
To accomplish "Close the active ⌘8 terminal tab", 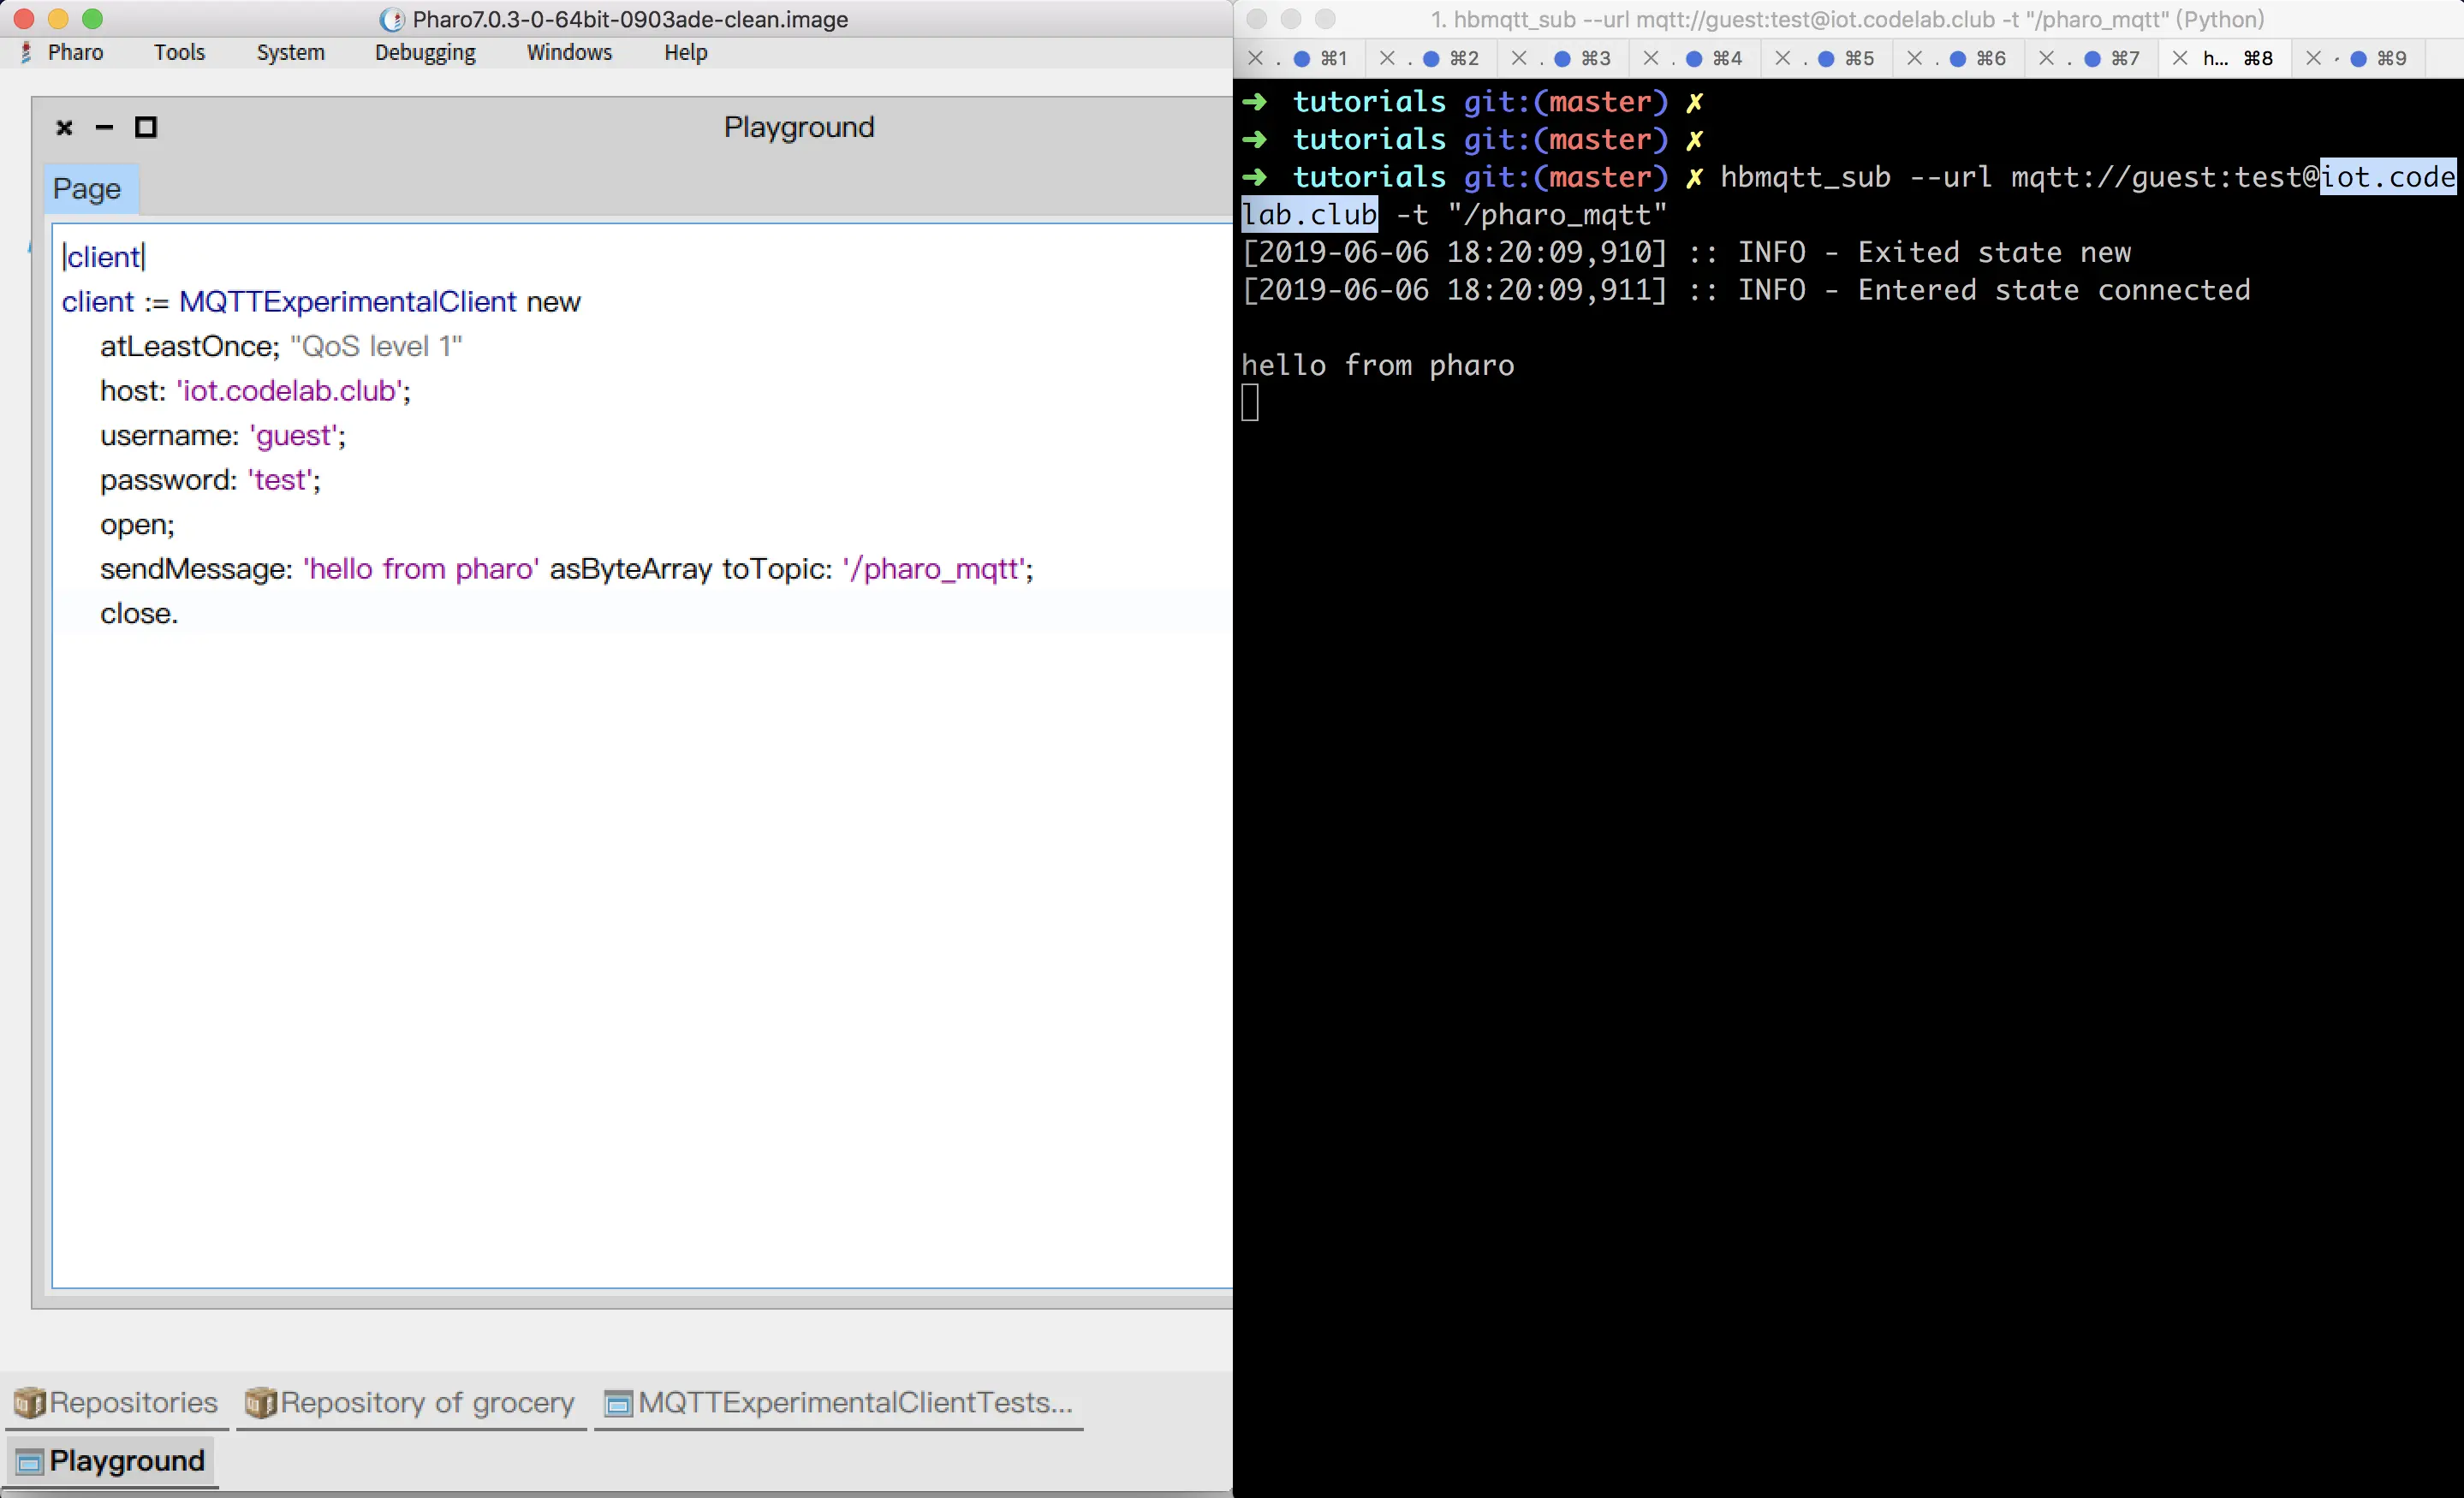I will (x=2180, y=58).
